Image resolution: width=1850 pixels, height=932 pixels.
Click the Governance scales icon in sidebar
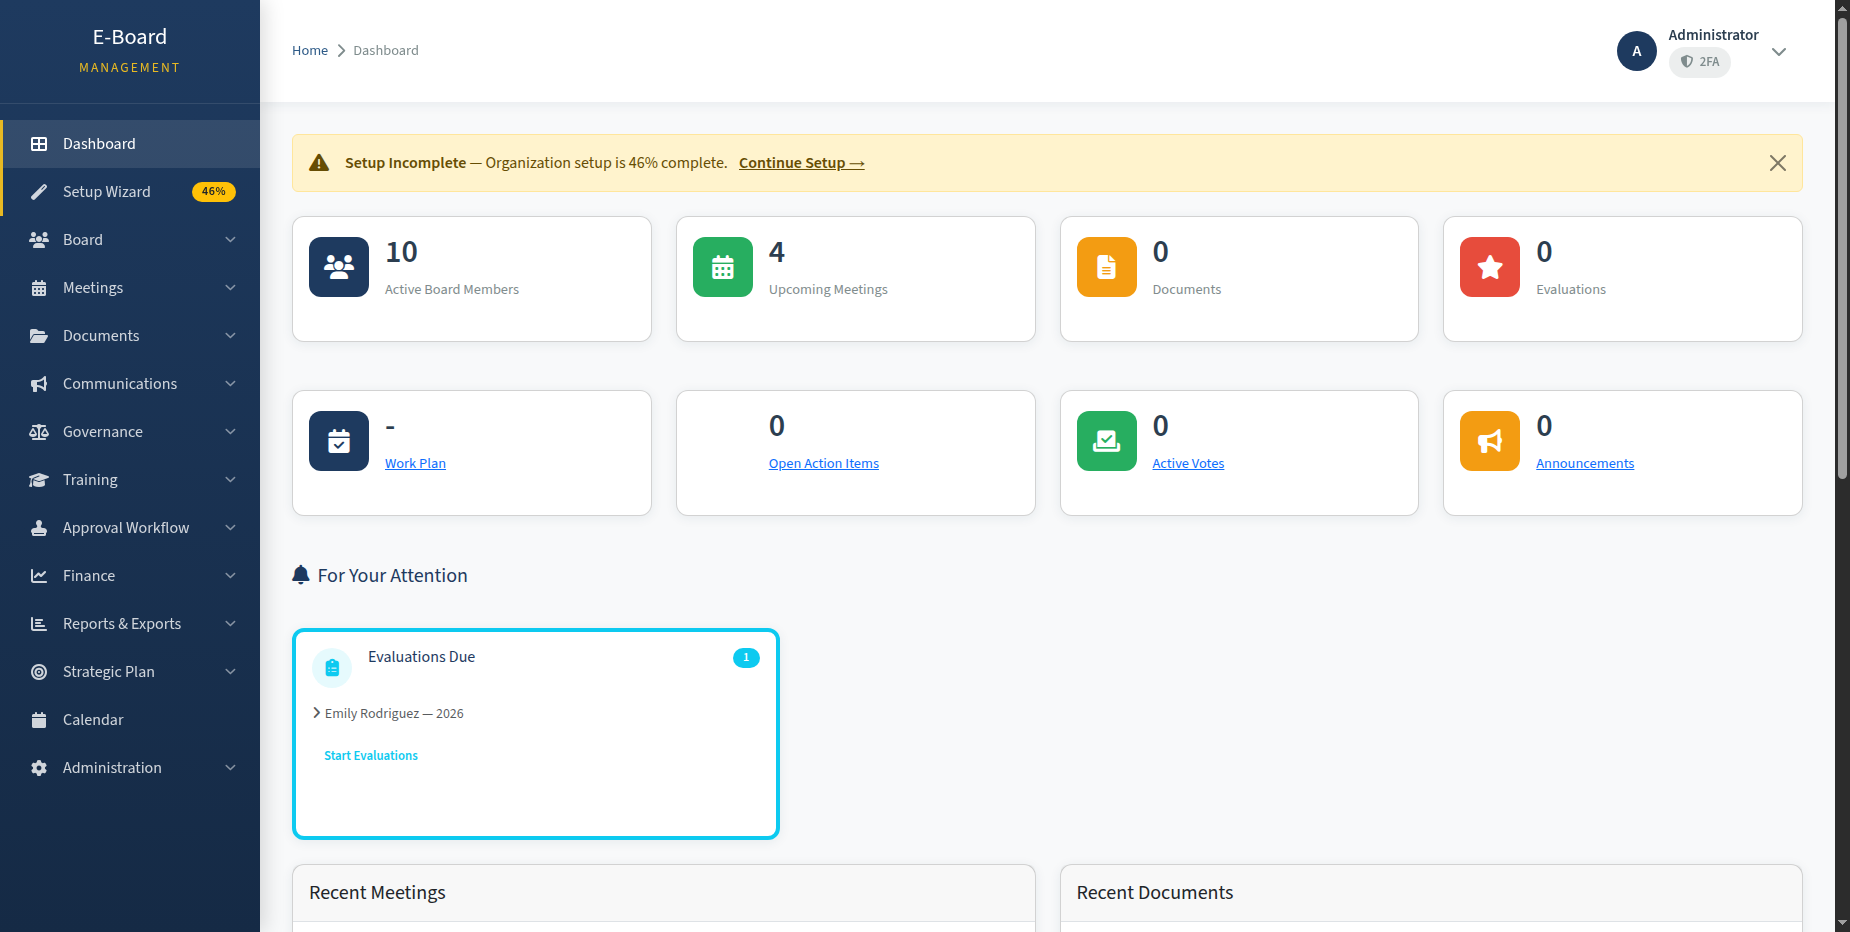click(39, 432)
